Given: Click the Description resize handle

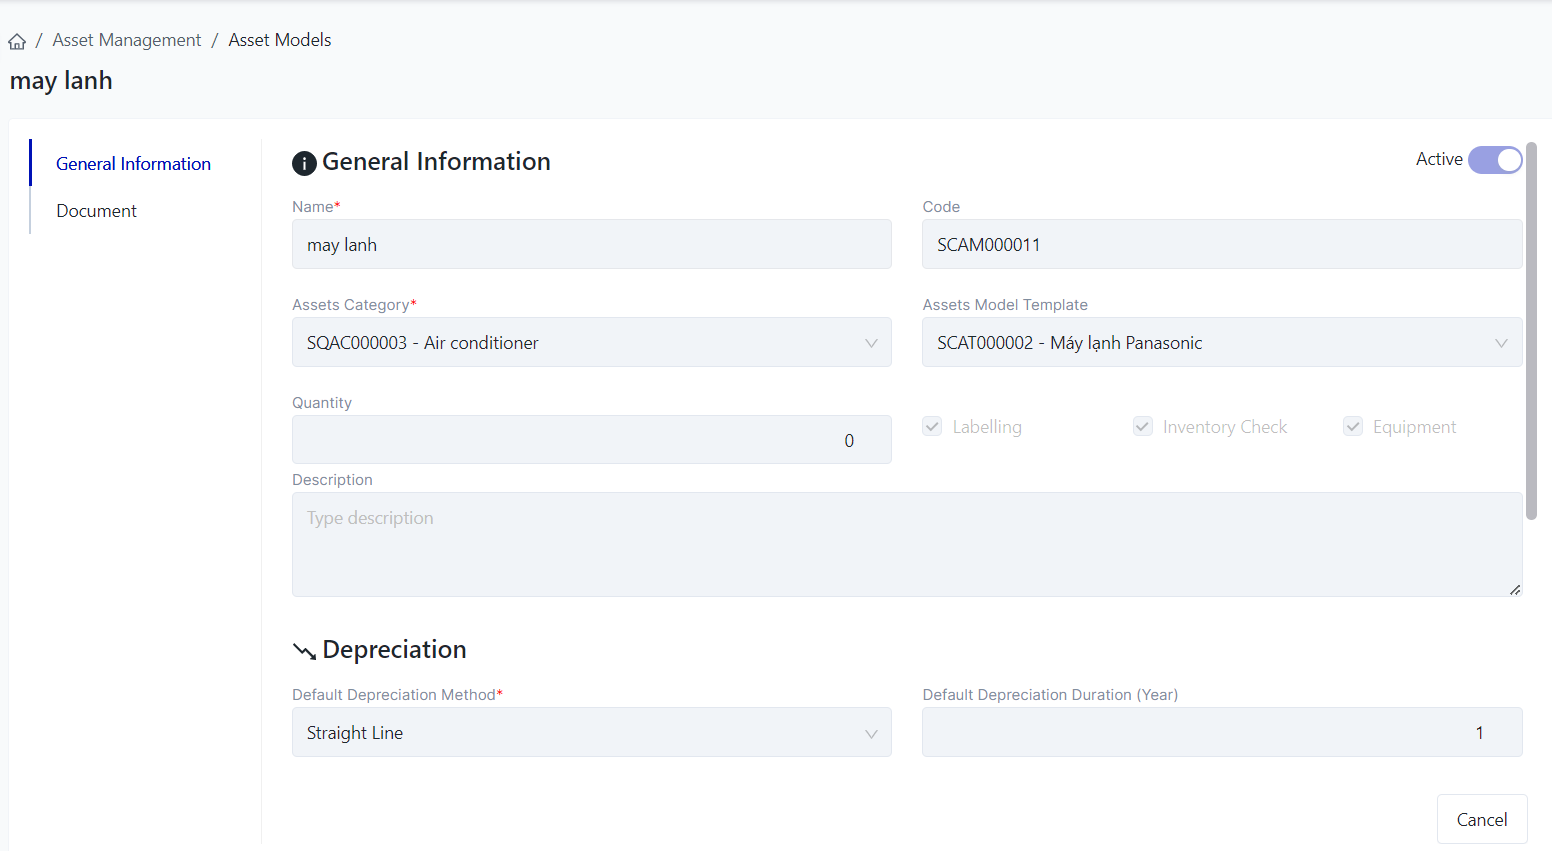Looking at the screenshot, I should [x=1515, y=590].
